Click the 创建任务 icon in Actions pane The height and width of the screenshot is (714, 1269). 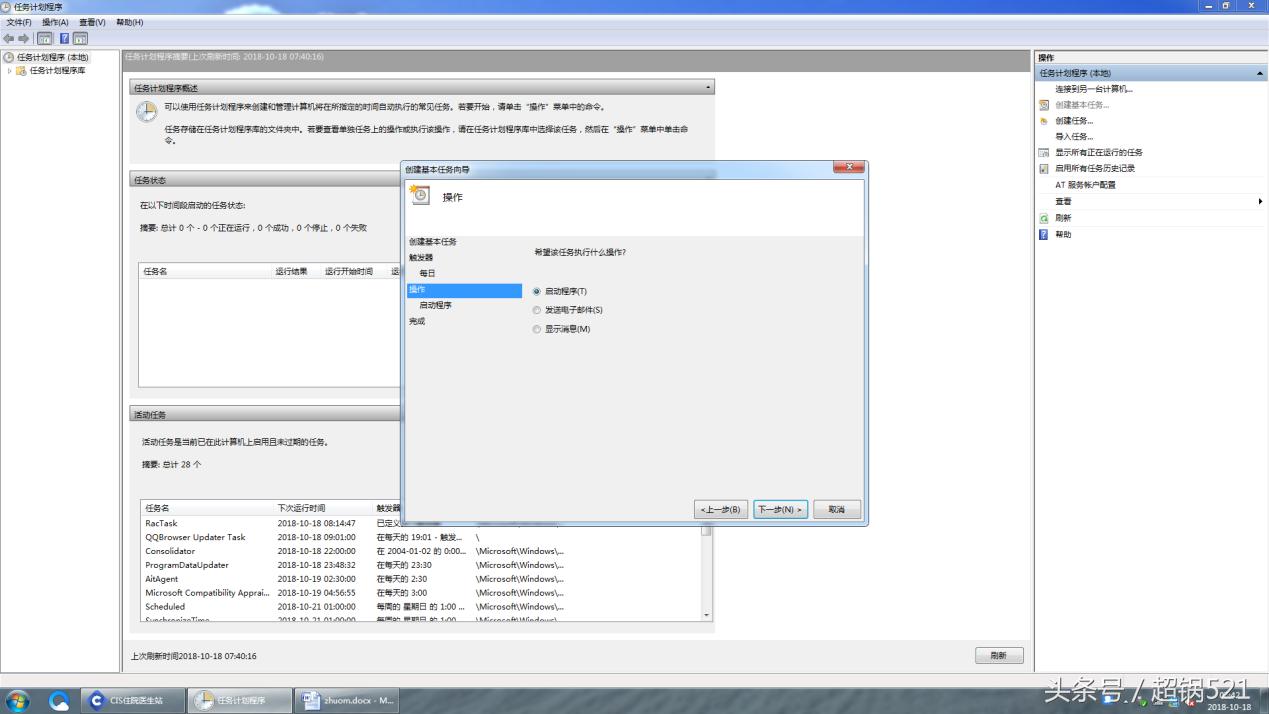click(1044, 121)
